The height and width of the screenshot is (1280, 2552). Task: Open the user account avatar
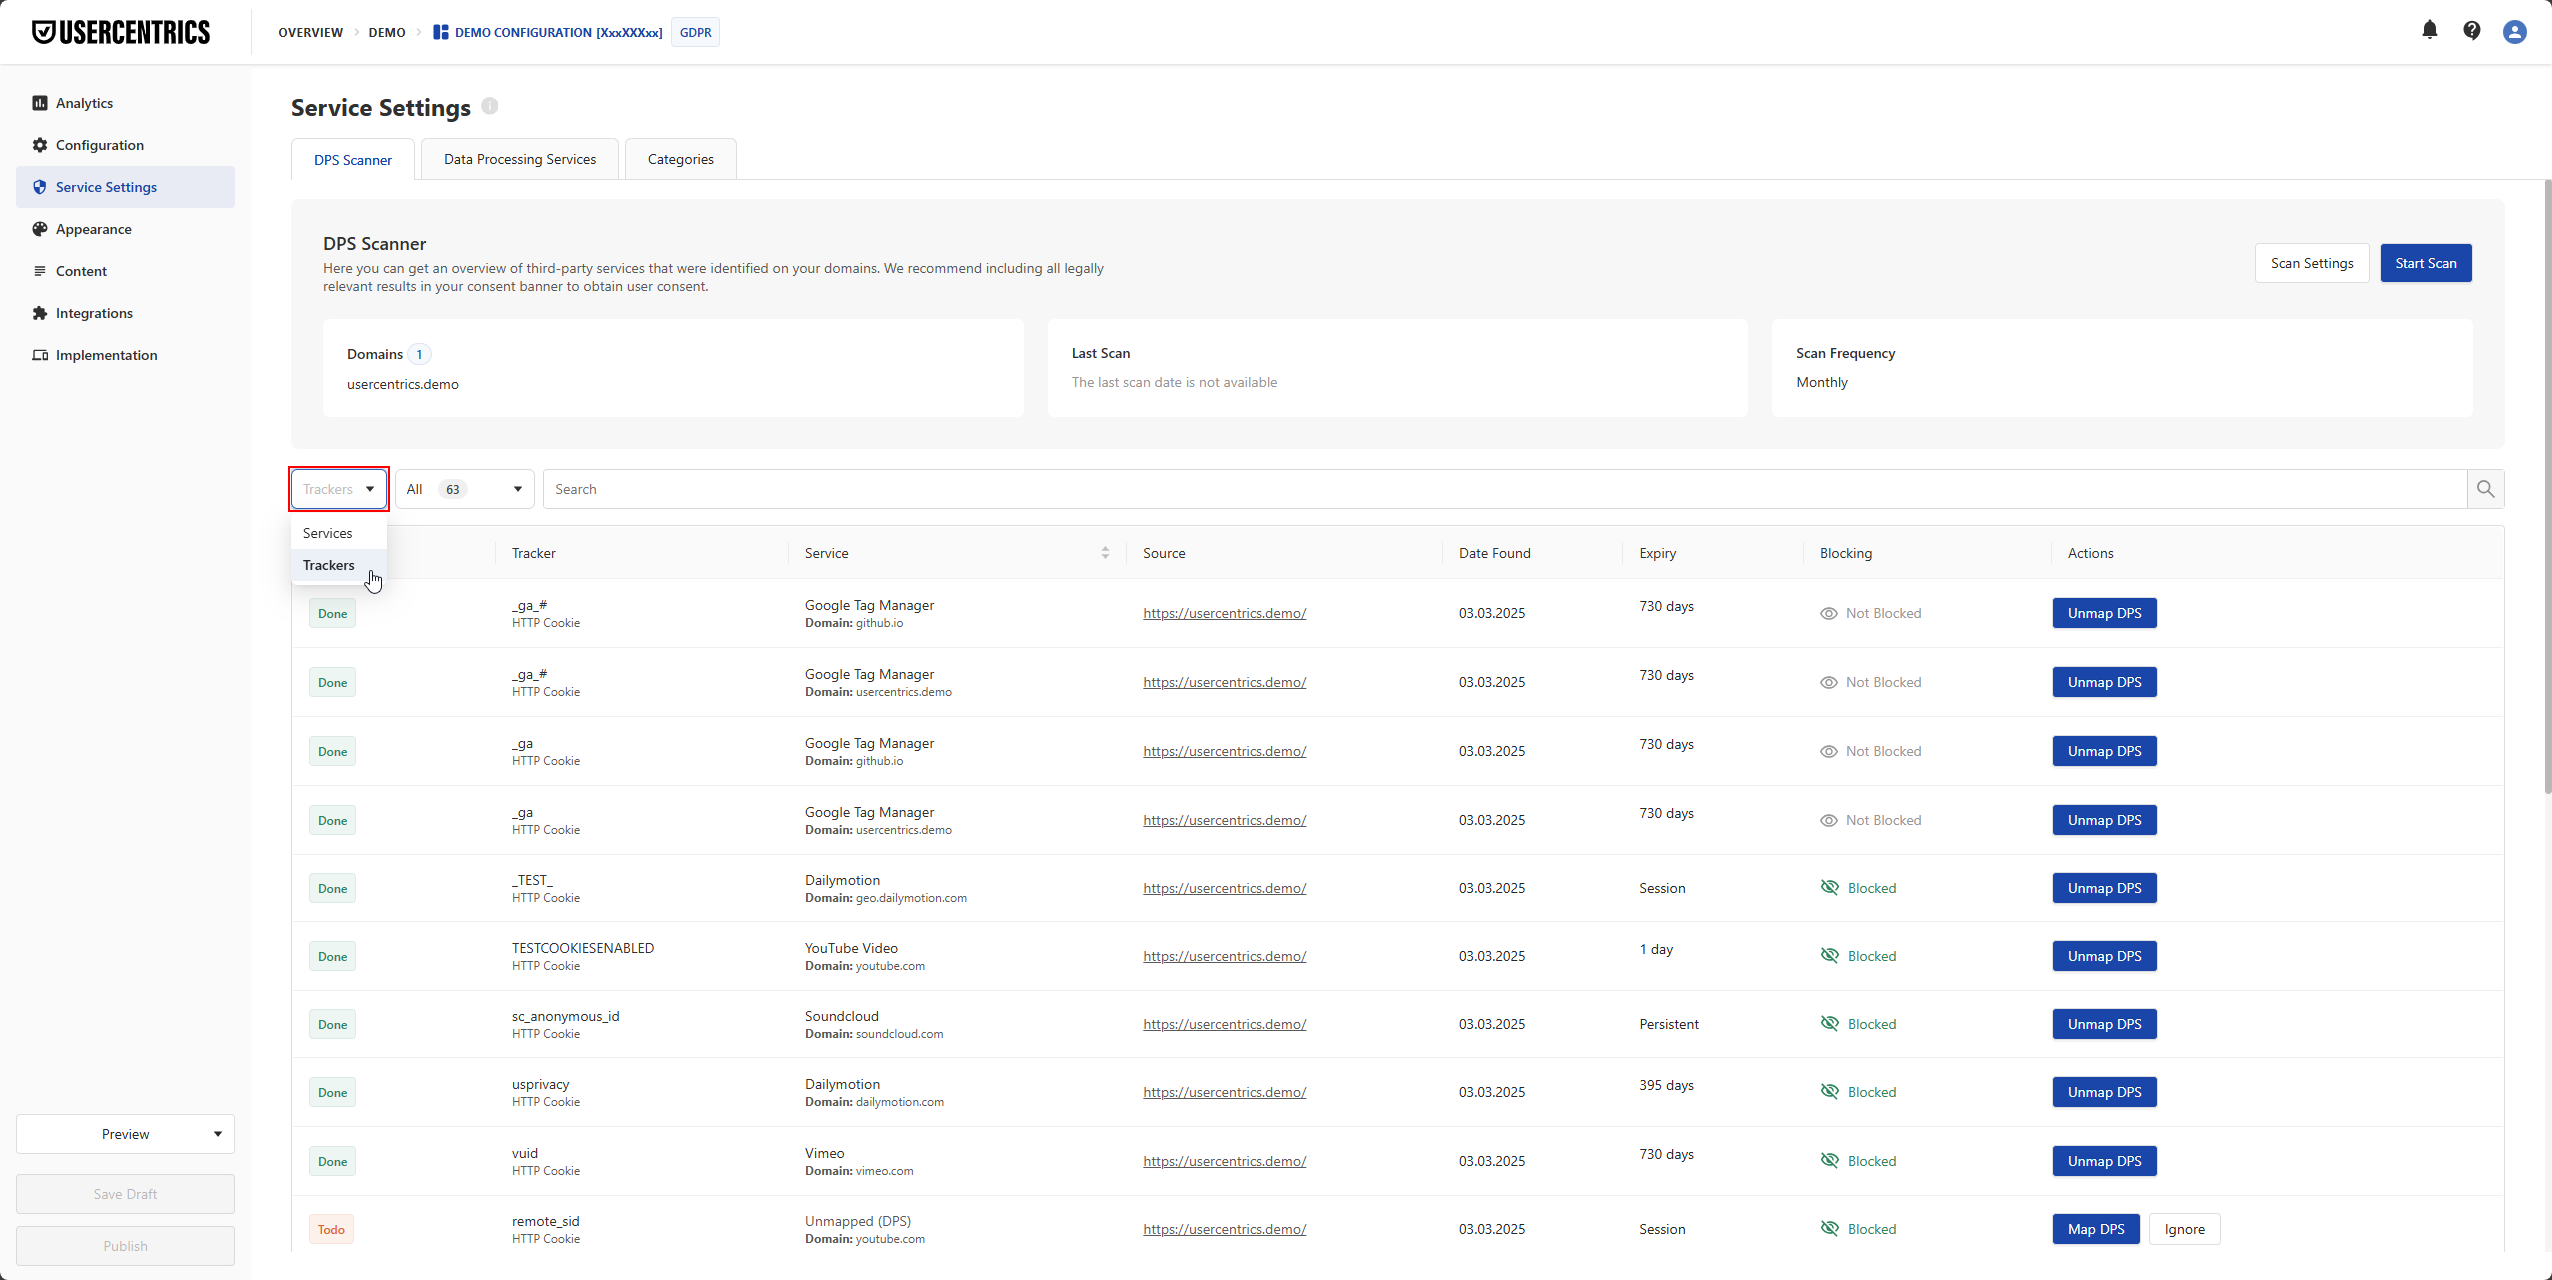pyautogui.click(x=2515, y=32)
